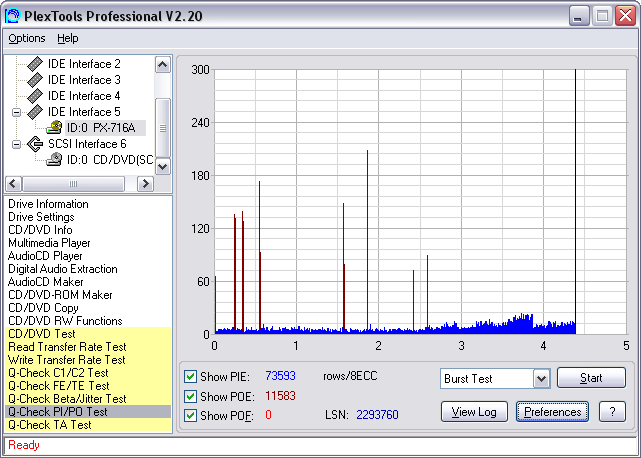Click the PX-716A drive icon
This screenshot has width=641, height=458.
pyautogui.click(x=54, y=128)
